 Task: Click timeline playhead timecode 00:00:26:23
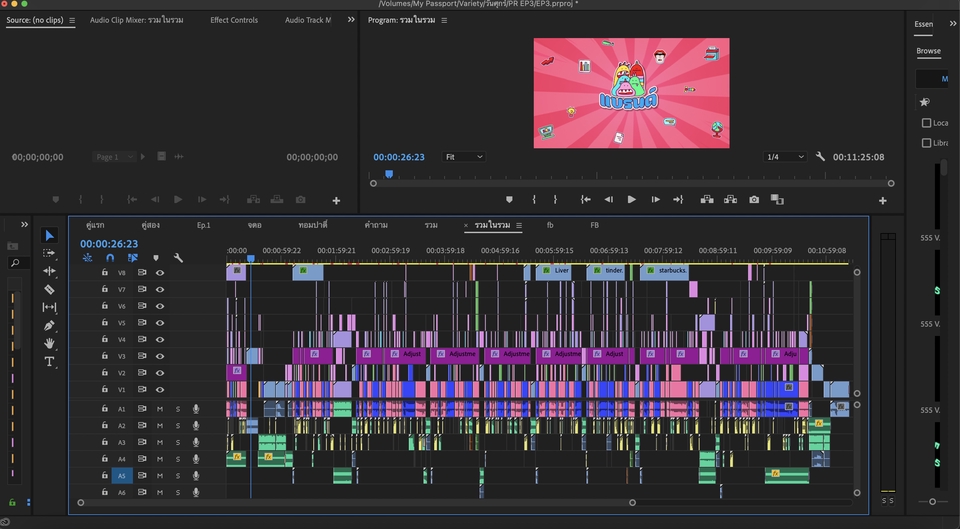pos(109,244)
